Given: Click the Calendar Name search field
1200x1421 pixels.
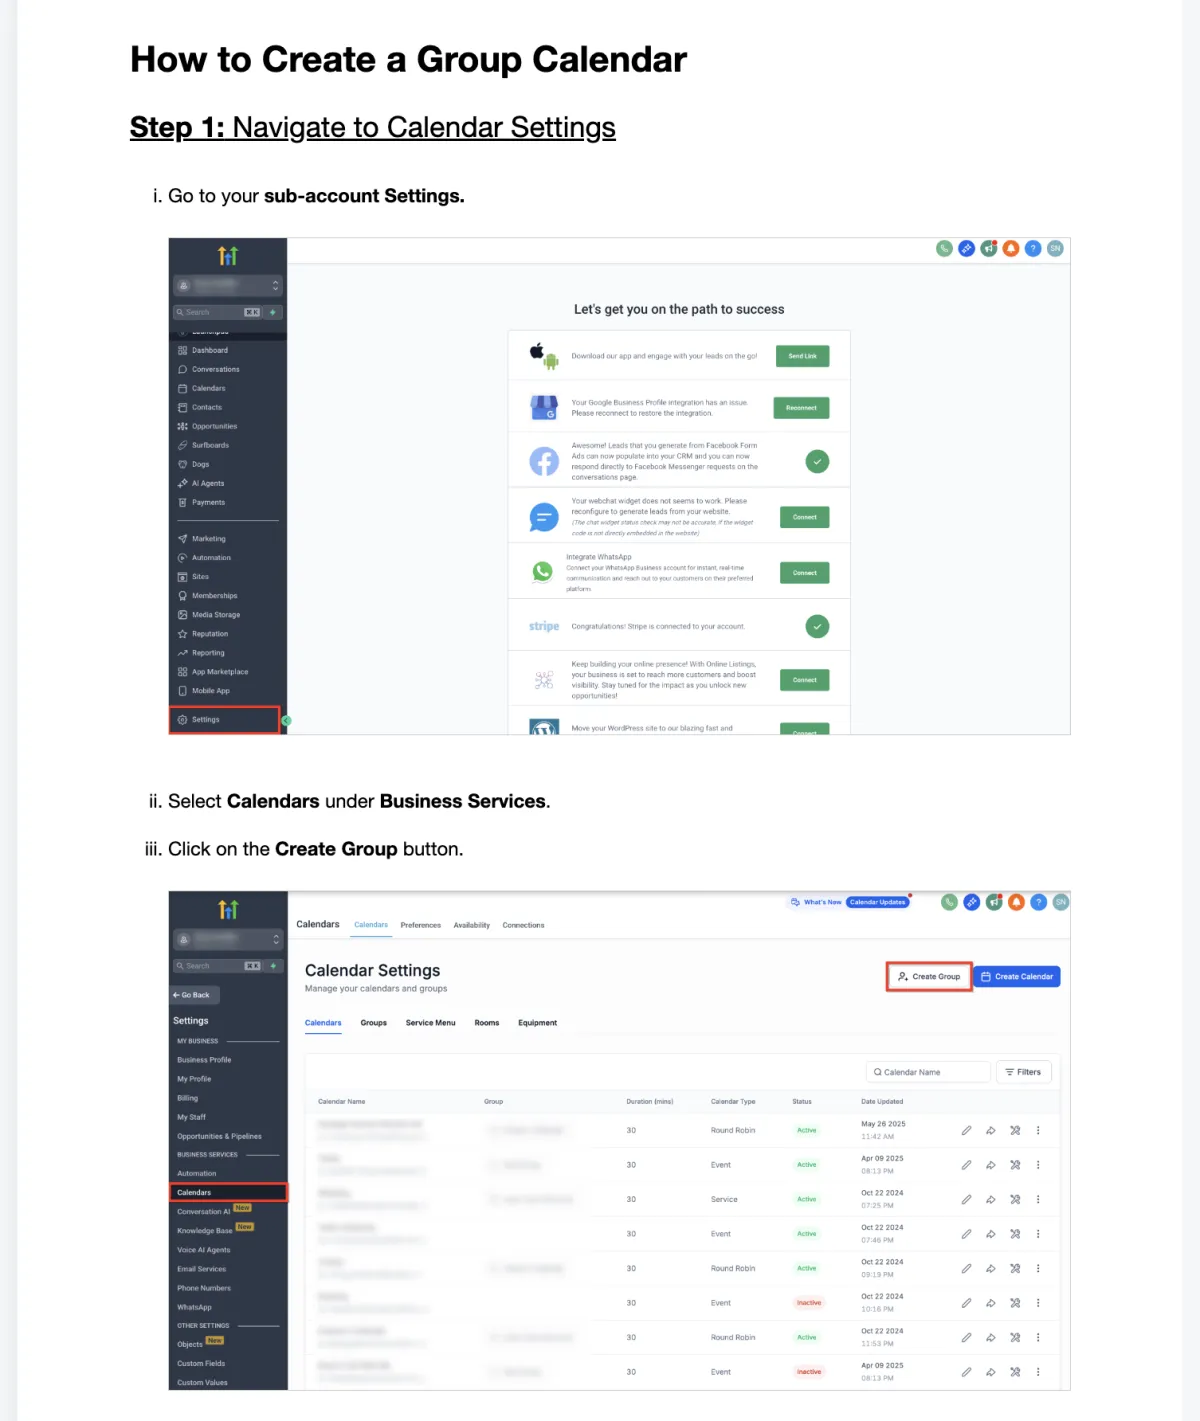Looking at the screenshot, I should coord(928,1072).
